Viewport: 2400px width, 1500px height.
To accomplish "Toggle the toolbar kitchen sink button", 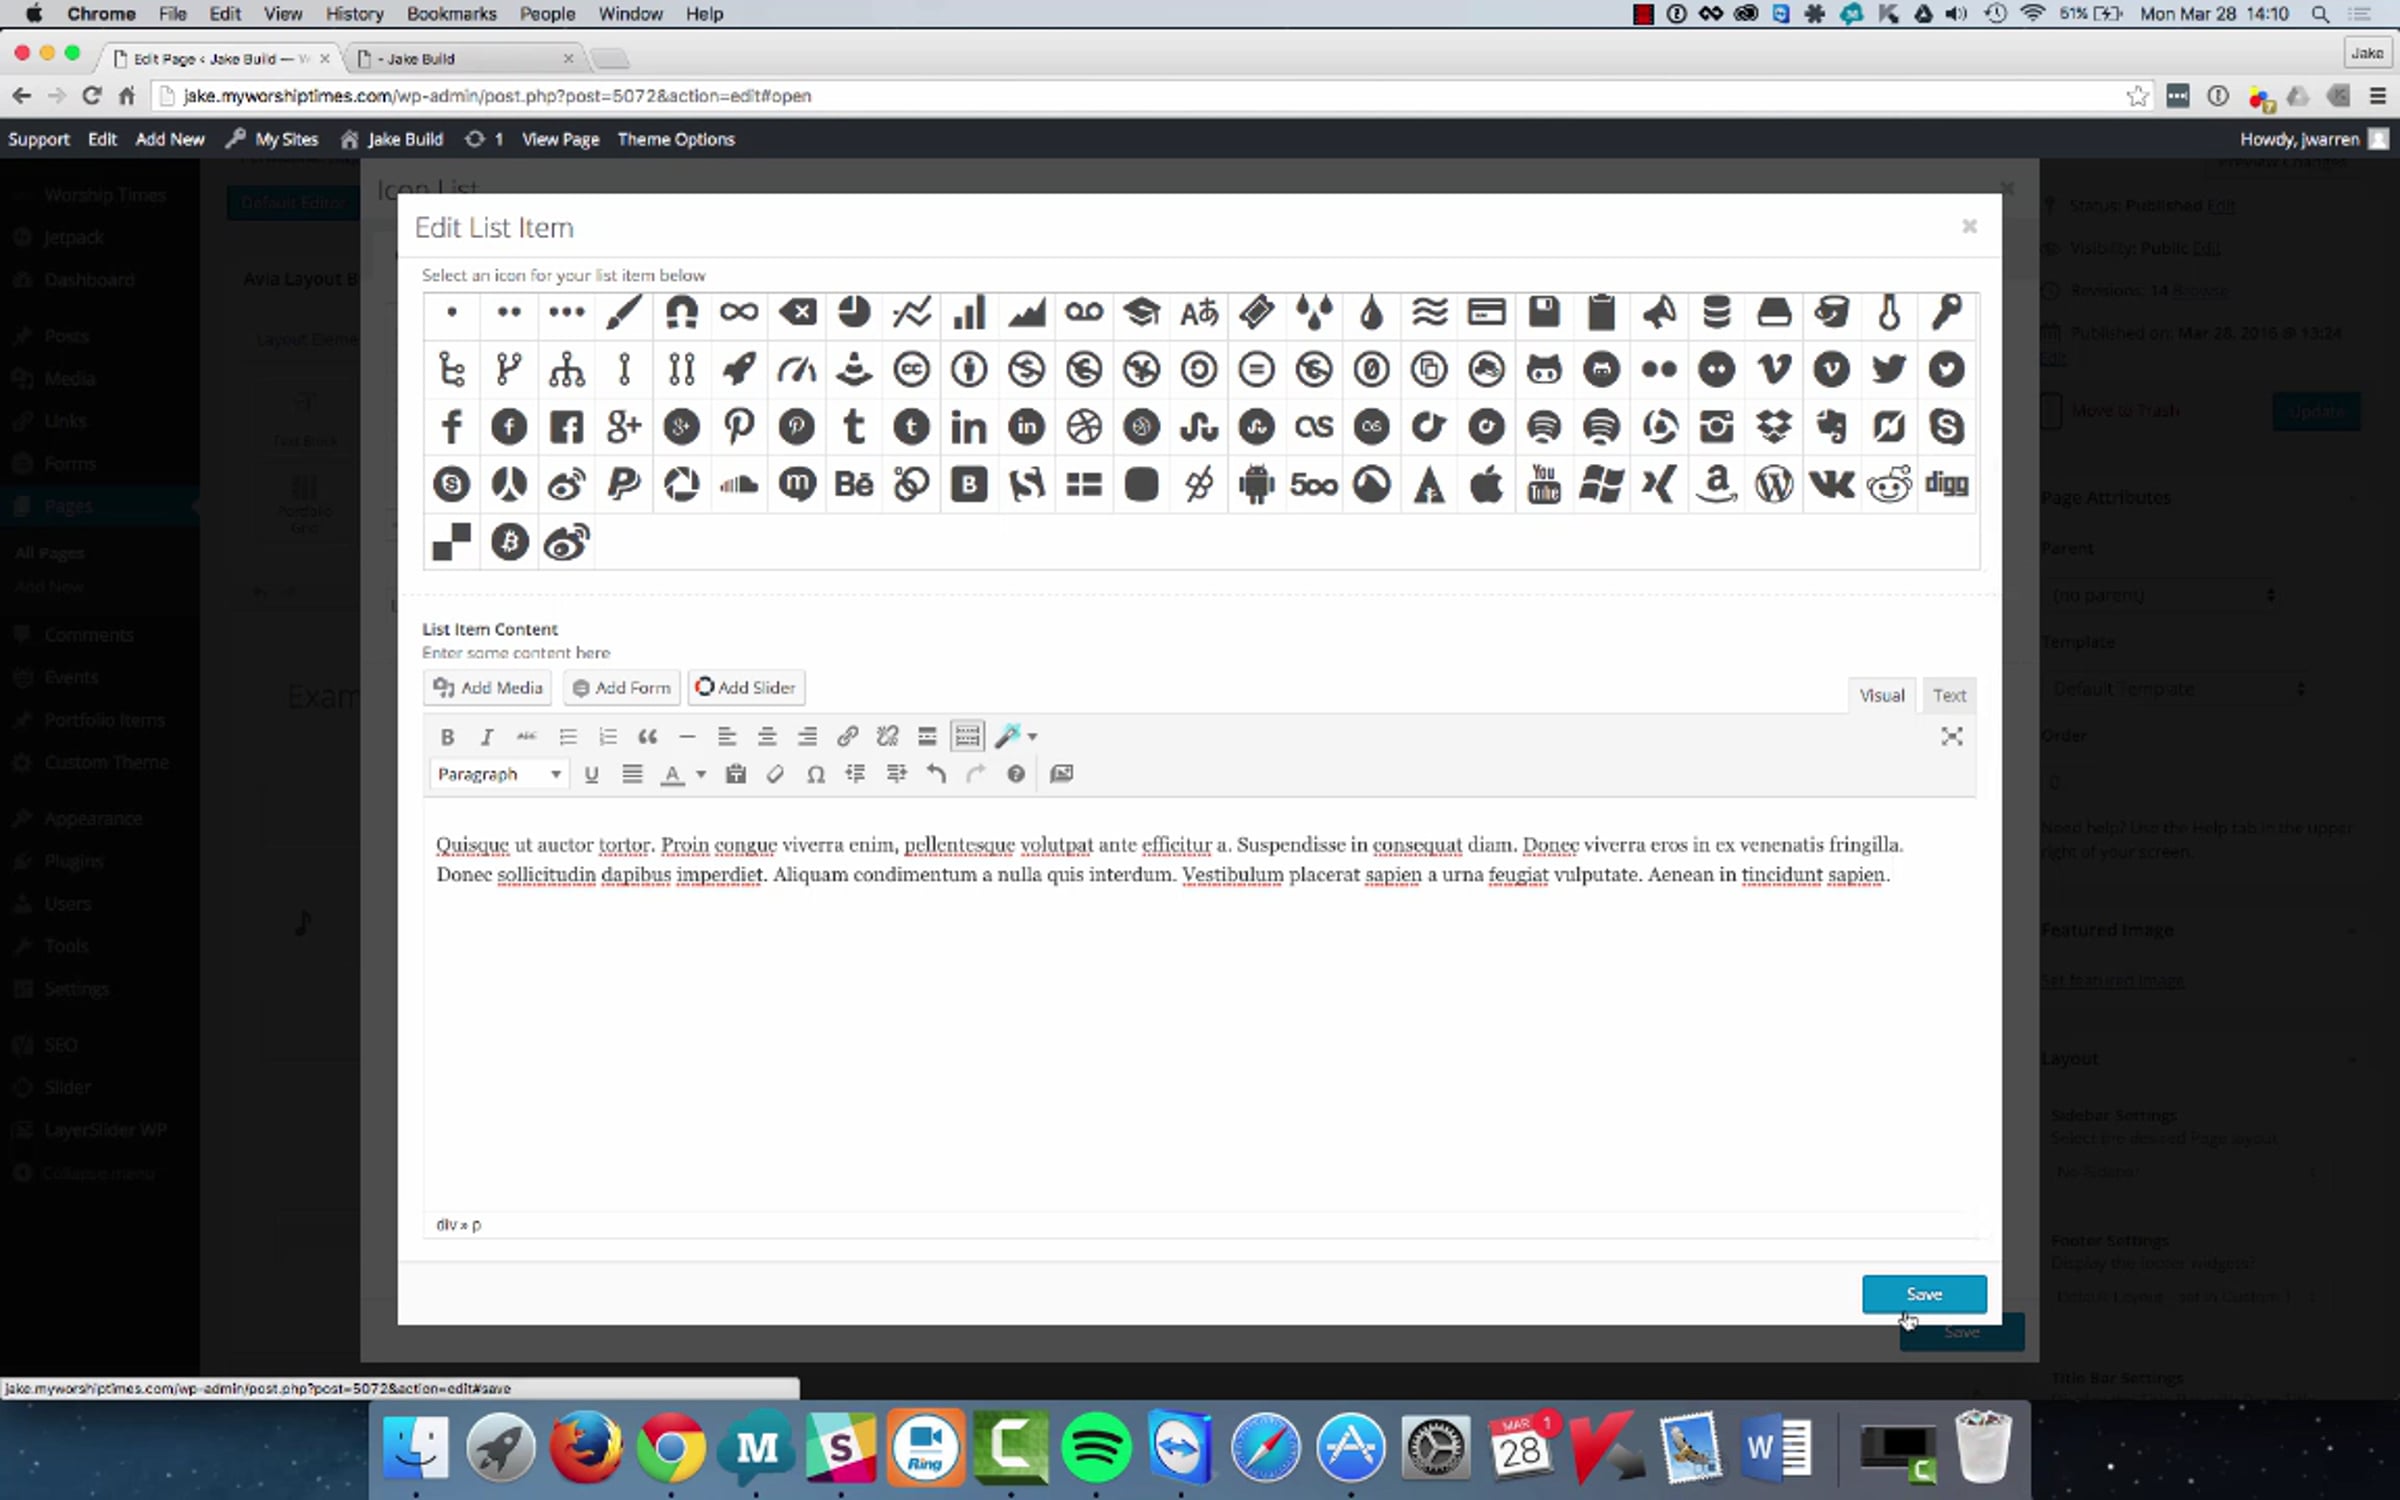I will 967,737.
